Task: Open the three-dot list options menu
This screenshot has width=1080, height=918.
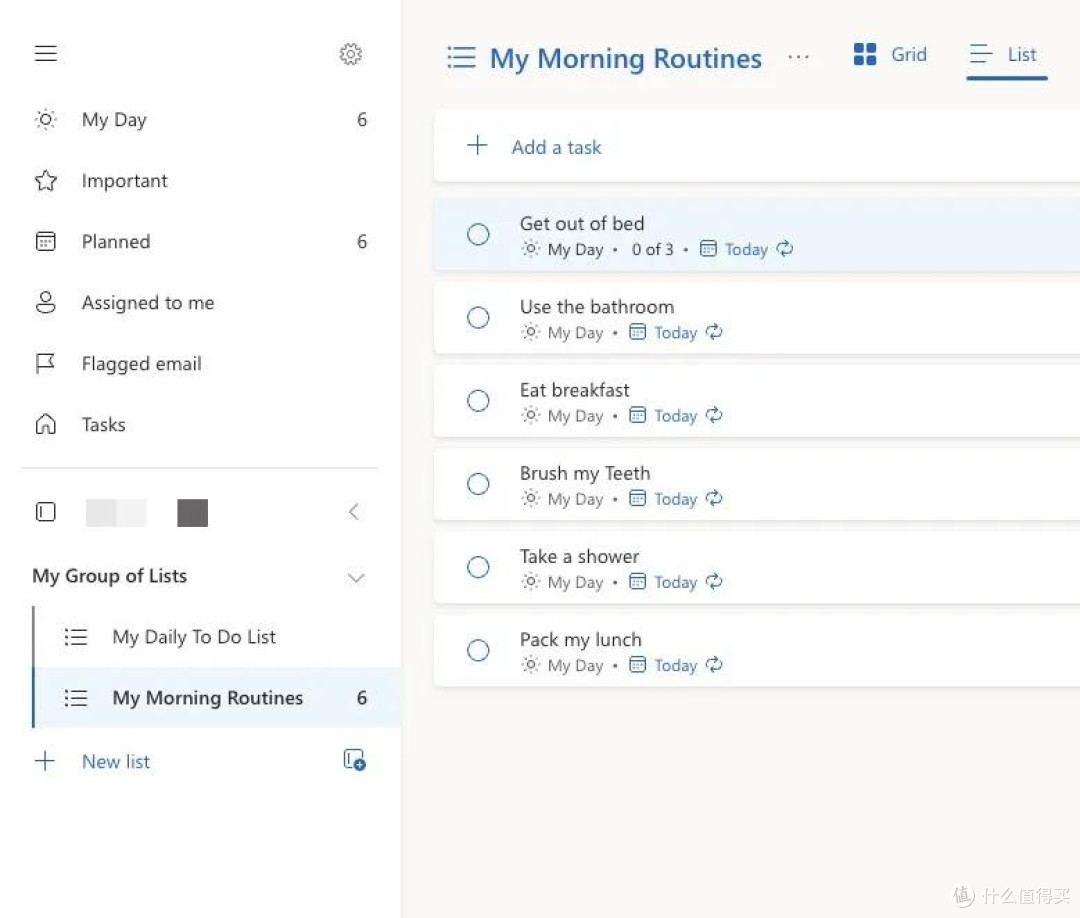Action: click(798, 57)
